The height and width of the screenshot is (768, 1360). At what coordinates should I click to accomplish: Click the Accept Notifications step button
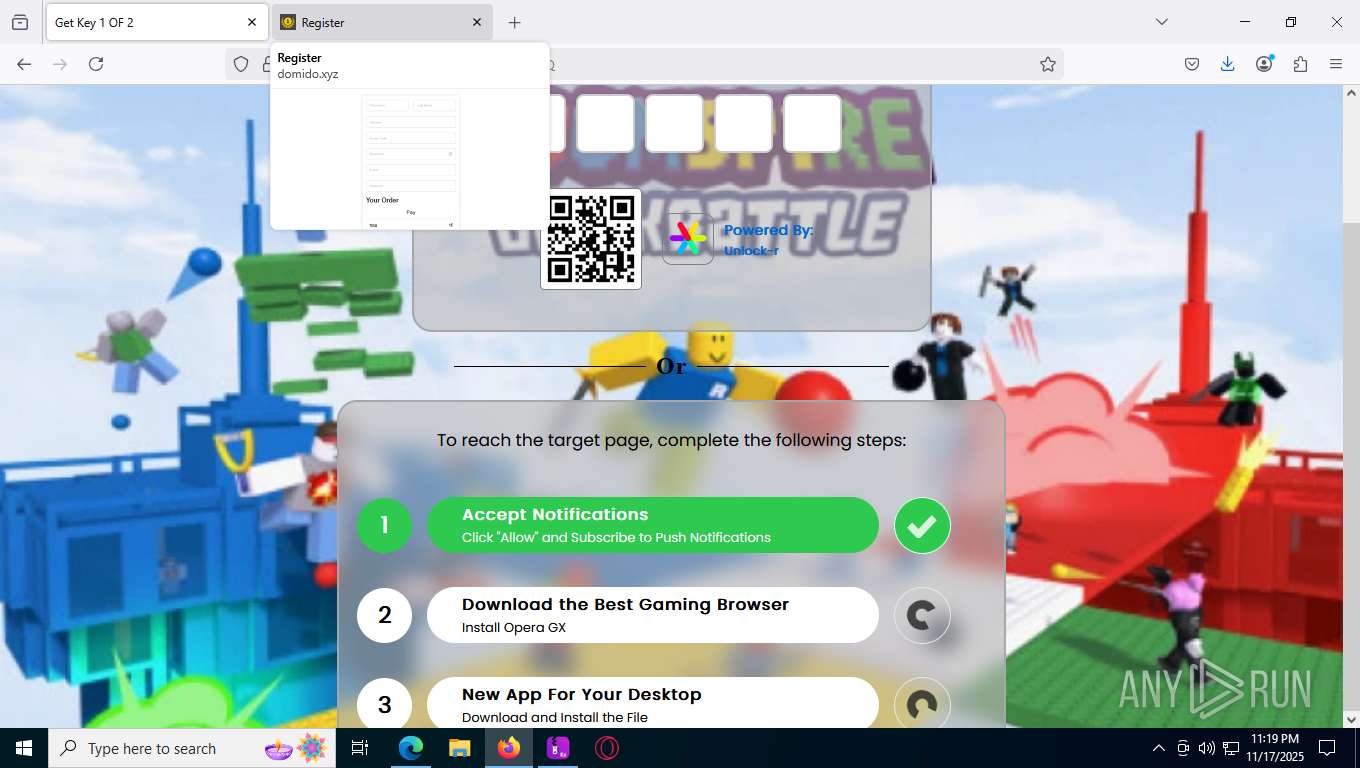click(653, 525)
